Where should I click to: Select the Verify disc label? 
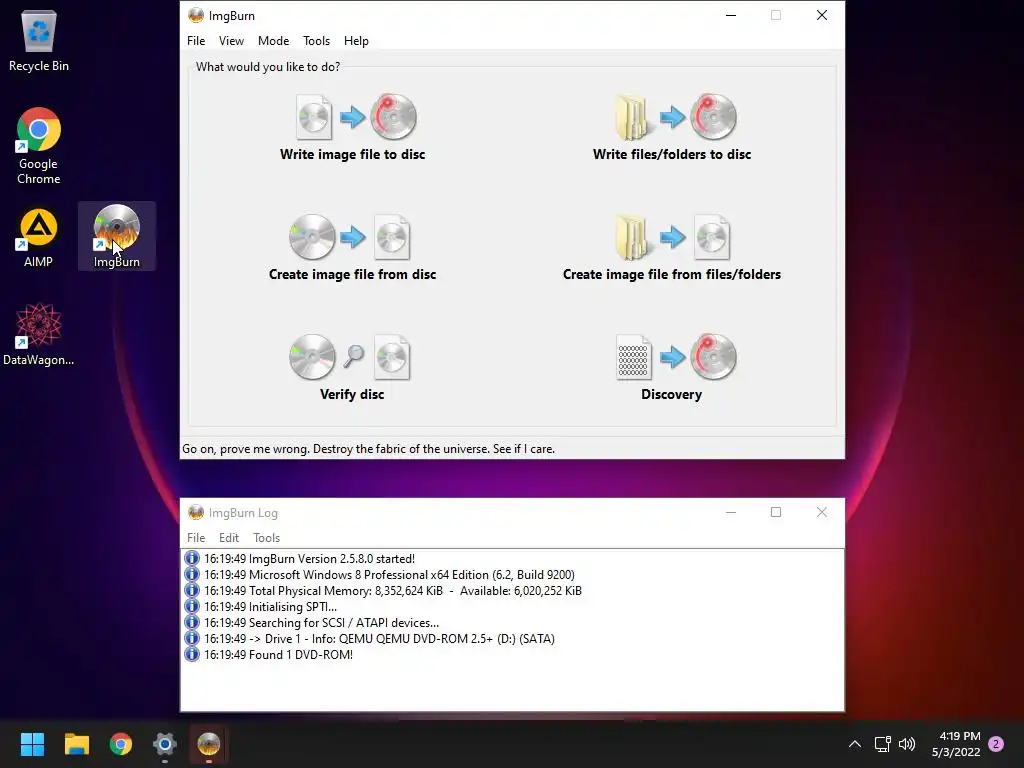coord(352,394)
